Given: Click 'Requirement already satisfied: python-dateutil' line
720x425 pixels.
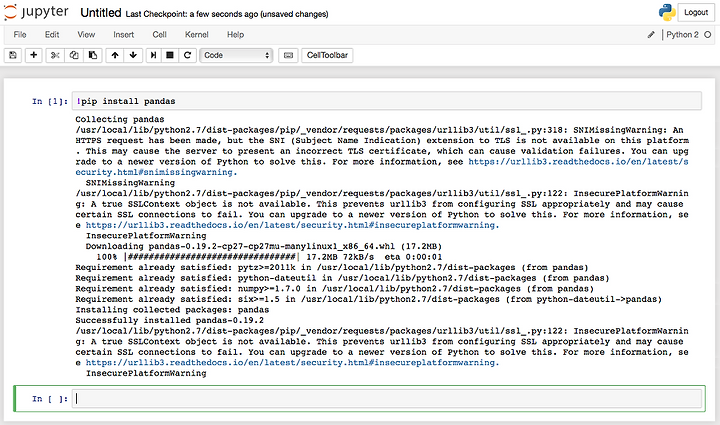Looking at the screenshot, I should point(343,278).
